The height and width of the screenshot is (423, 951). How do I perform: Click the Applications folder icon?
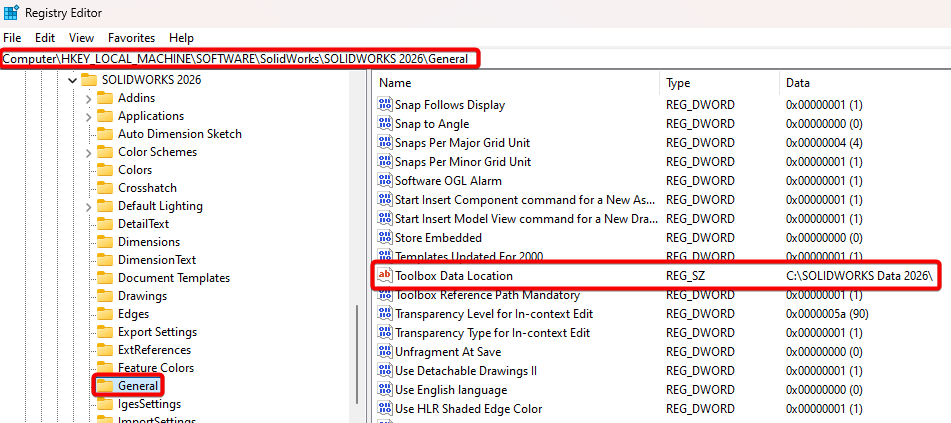(x=105, y=116)
